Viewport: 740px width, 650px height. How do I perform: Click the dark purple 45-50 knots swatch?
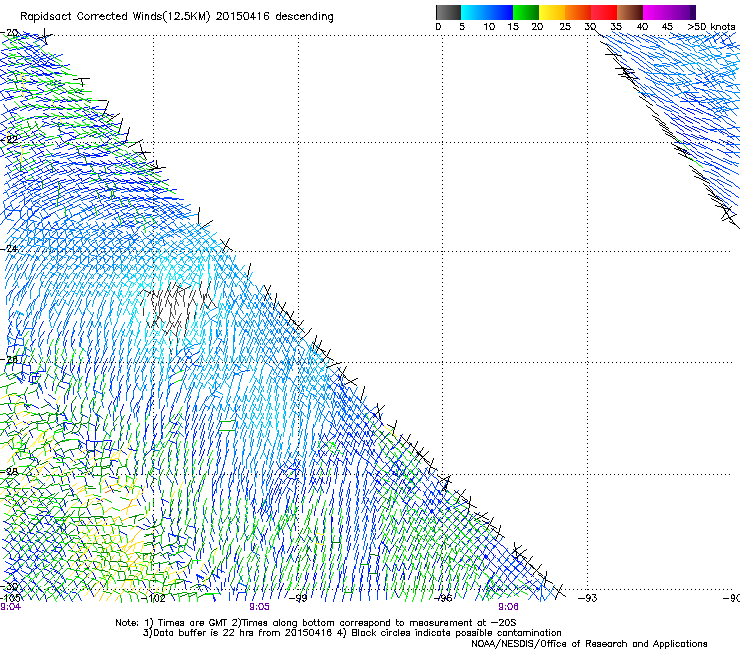pos(682,12)
